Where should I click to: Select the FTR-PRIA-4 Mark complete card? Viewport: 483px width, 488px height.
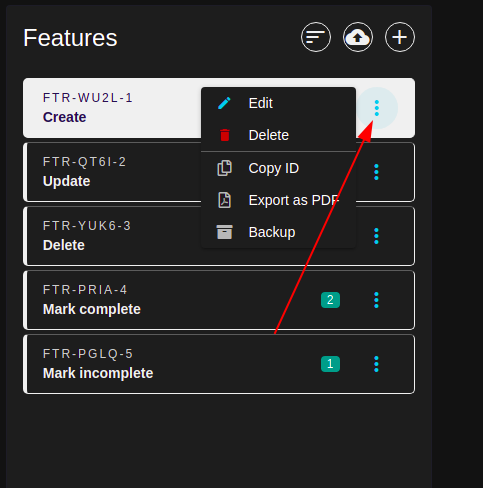(219, 300)
